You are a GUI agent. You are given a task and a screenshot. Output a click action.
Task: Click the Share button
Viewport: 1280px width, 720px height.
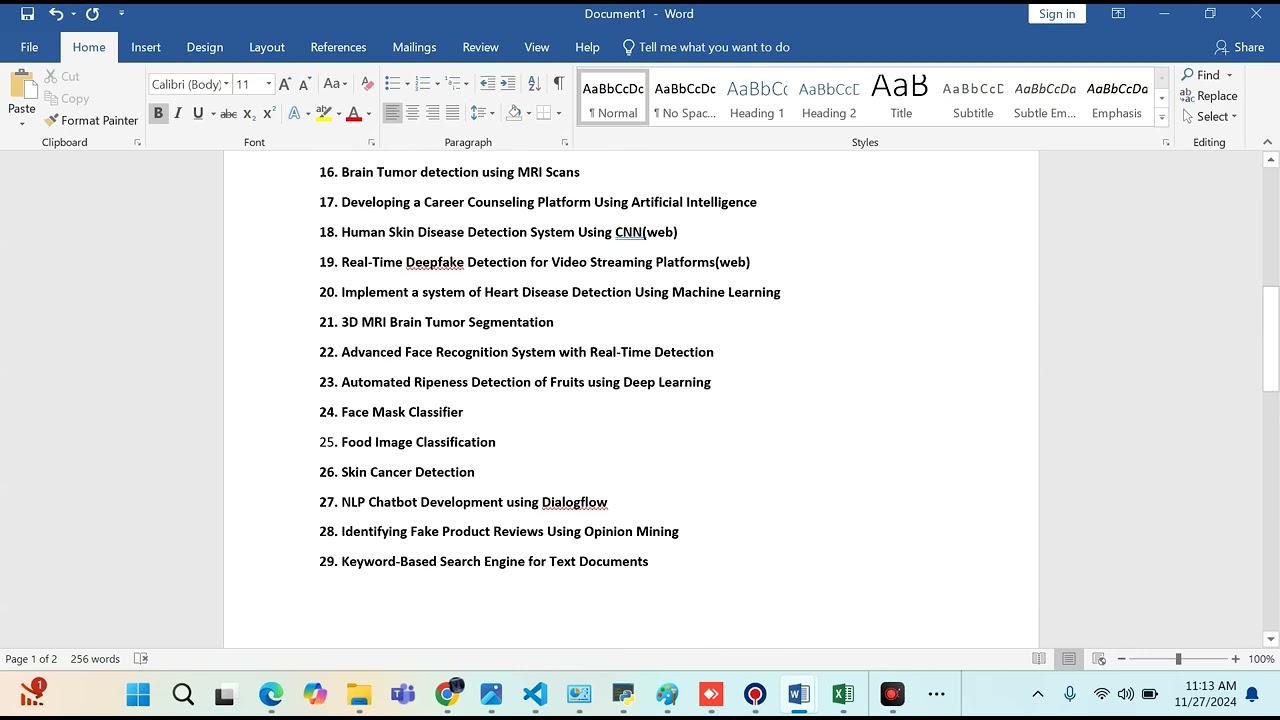click(x=1239, y=47)
